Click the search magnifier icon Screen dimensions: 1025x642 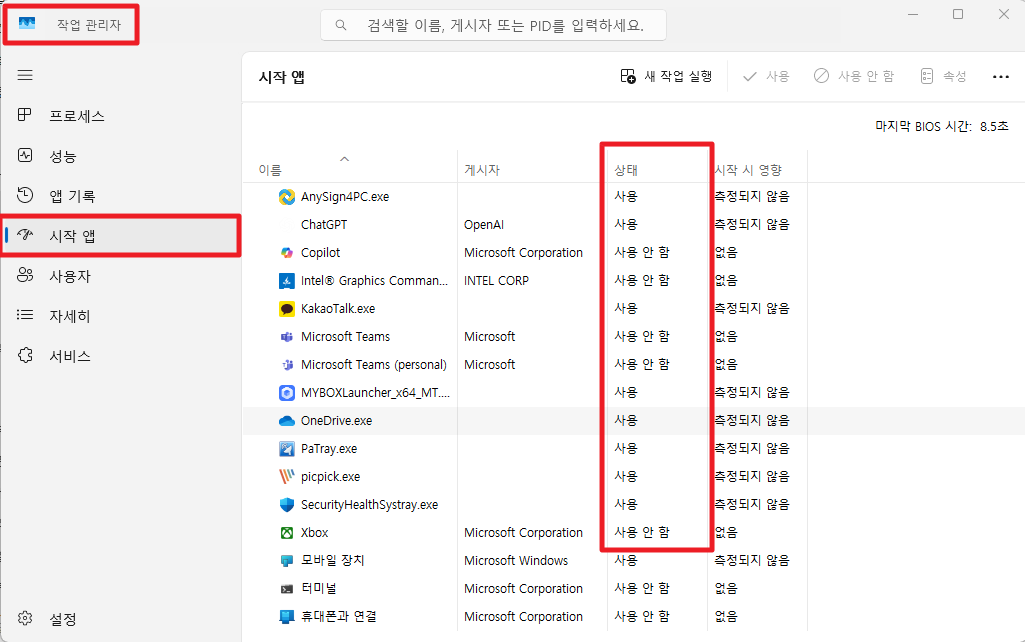pyautogui.click(x=341, y=25)
